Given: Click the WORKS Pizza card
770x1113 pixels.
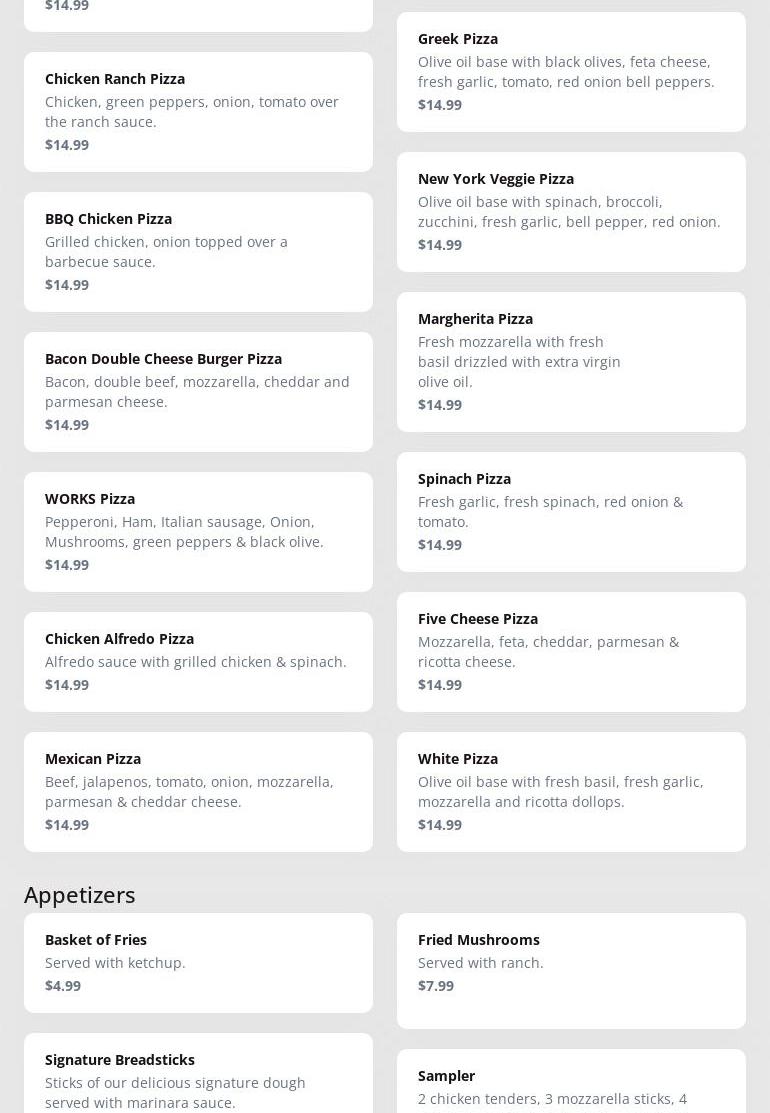Looking at the screenshot, I should coord(198,531).
